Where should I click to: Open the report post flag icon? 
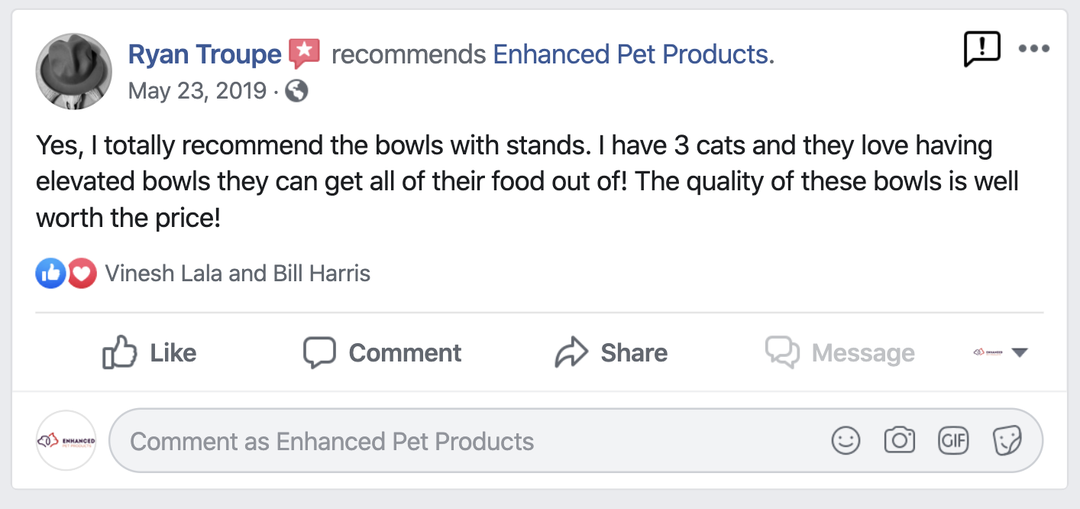(982, 48)
